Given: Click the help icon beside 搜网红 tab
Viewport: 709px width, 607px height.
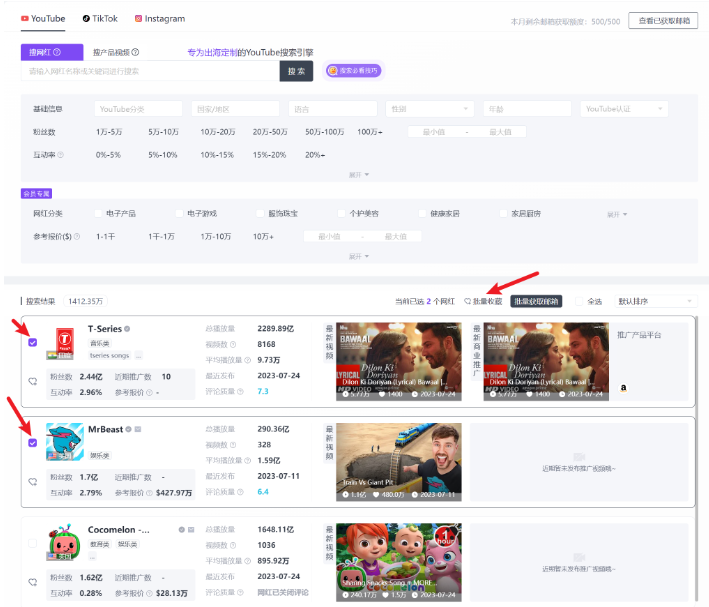Looking at the screenshot, I should pyautogui.click(x=57, y=52).
